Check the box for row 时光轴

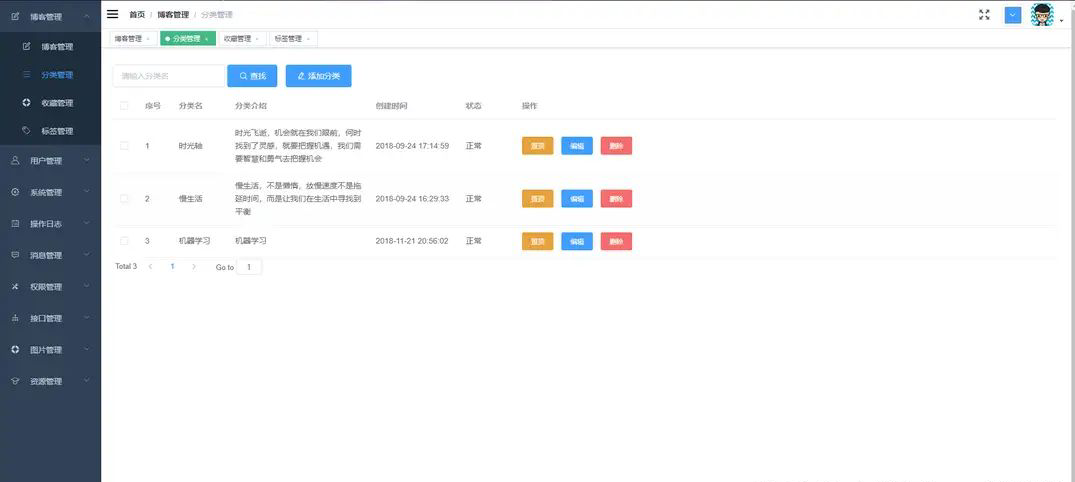pyautogui.click(x=124, y=146)
